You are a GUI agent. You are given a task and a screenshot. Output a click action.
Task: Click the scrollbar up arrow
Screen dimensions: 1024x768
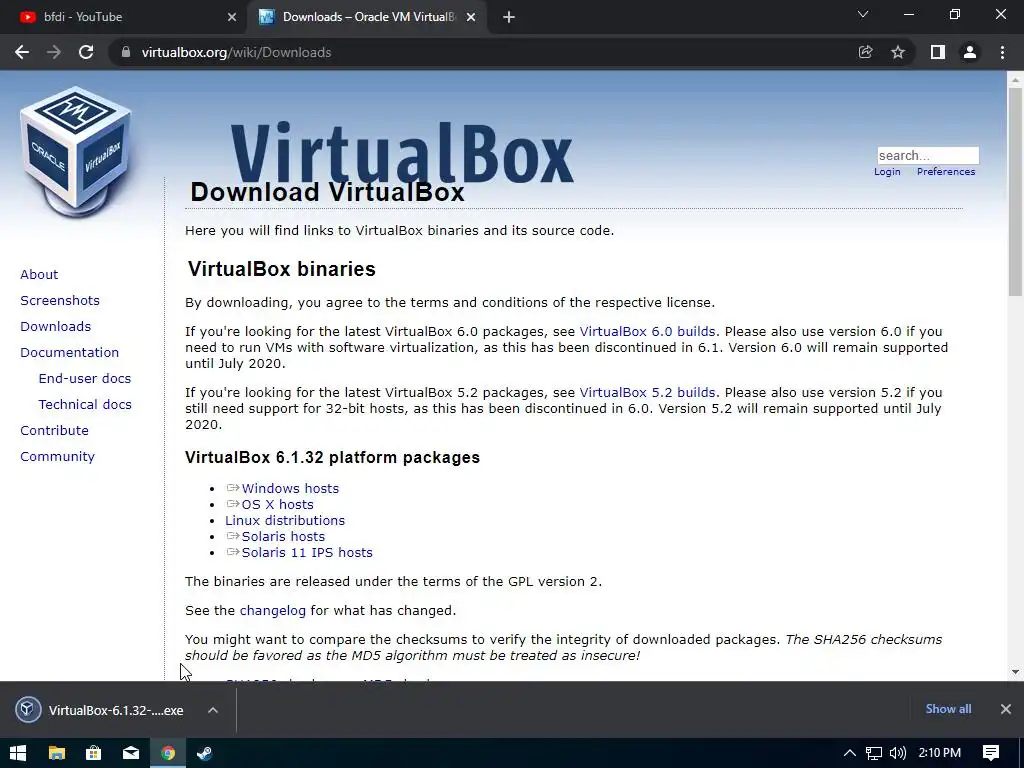1015,79
